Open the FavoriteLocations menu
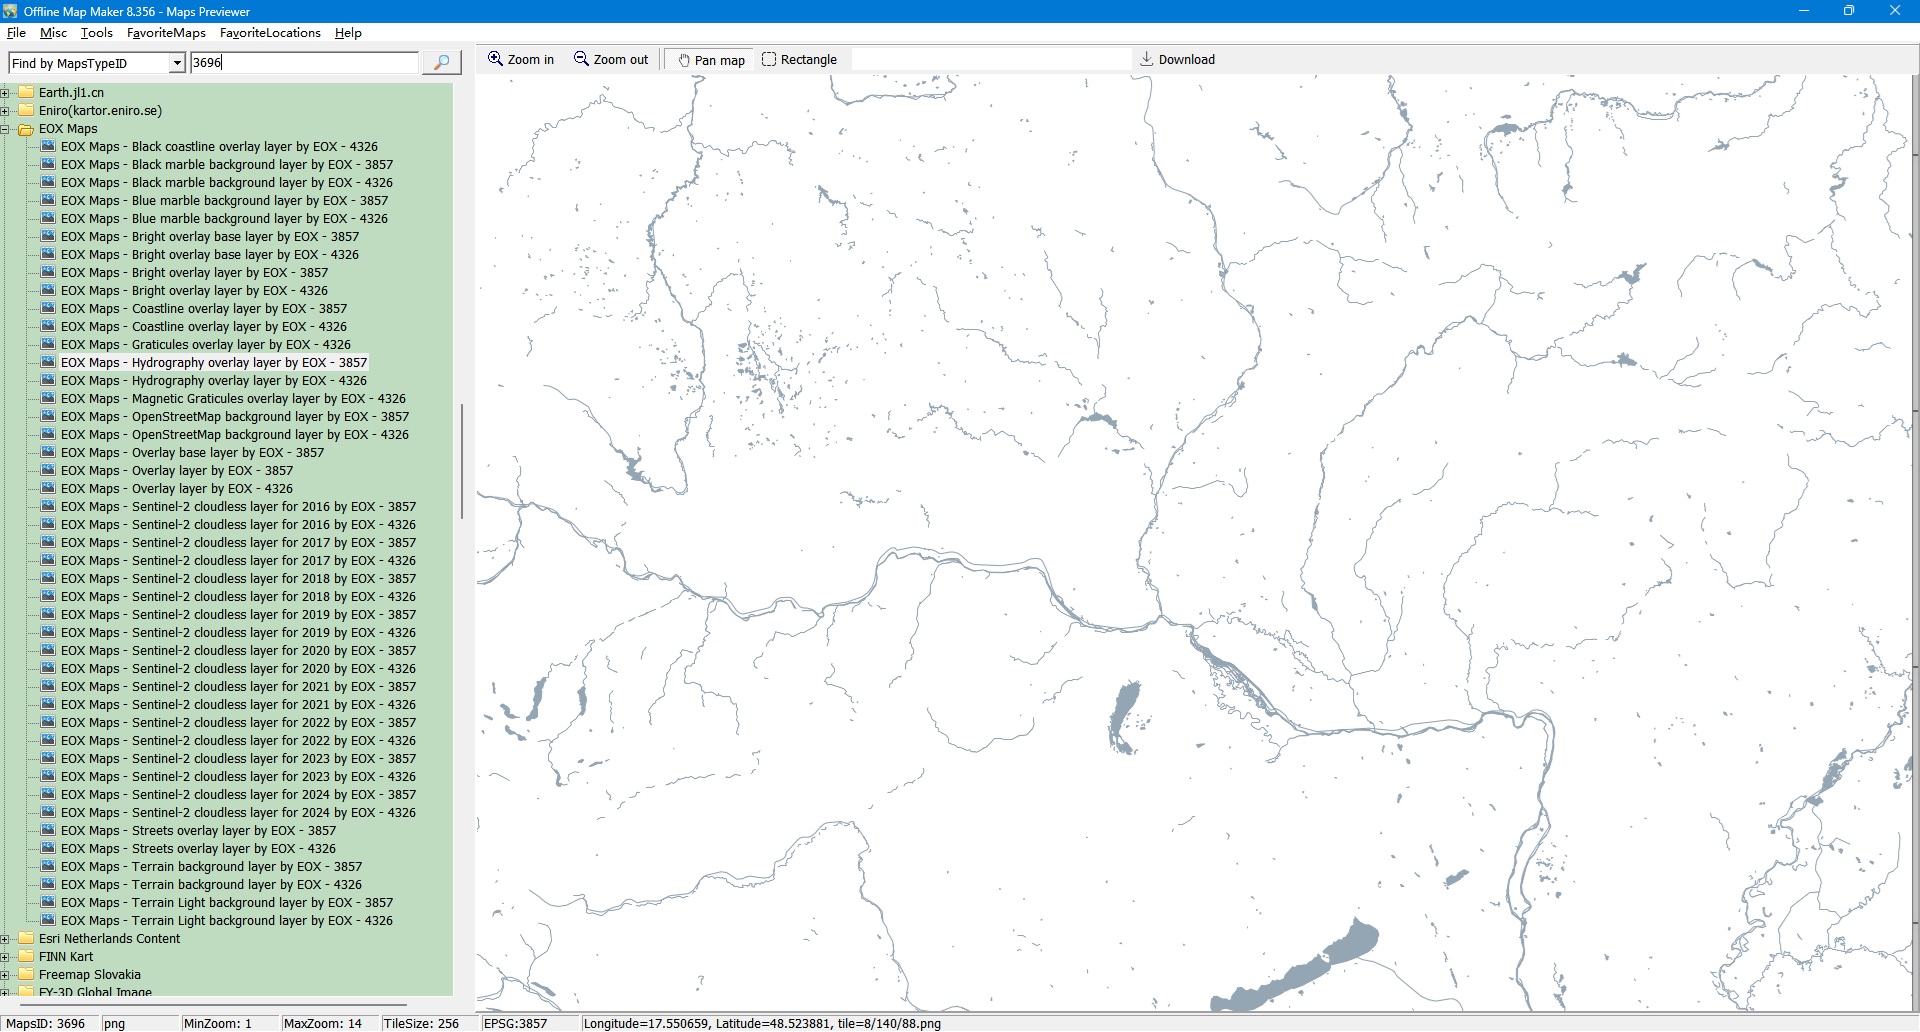Screen dimensions: 1920x1032 pos(270,33)
